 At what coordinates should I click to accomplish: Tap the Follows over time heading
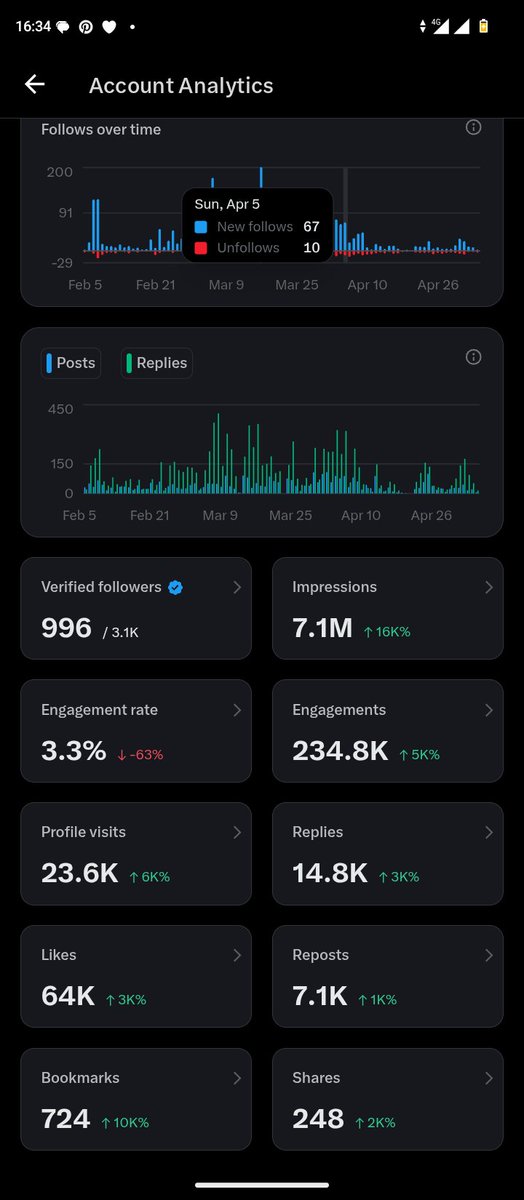pyautogui.click(x=101, y=129)
